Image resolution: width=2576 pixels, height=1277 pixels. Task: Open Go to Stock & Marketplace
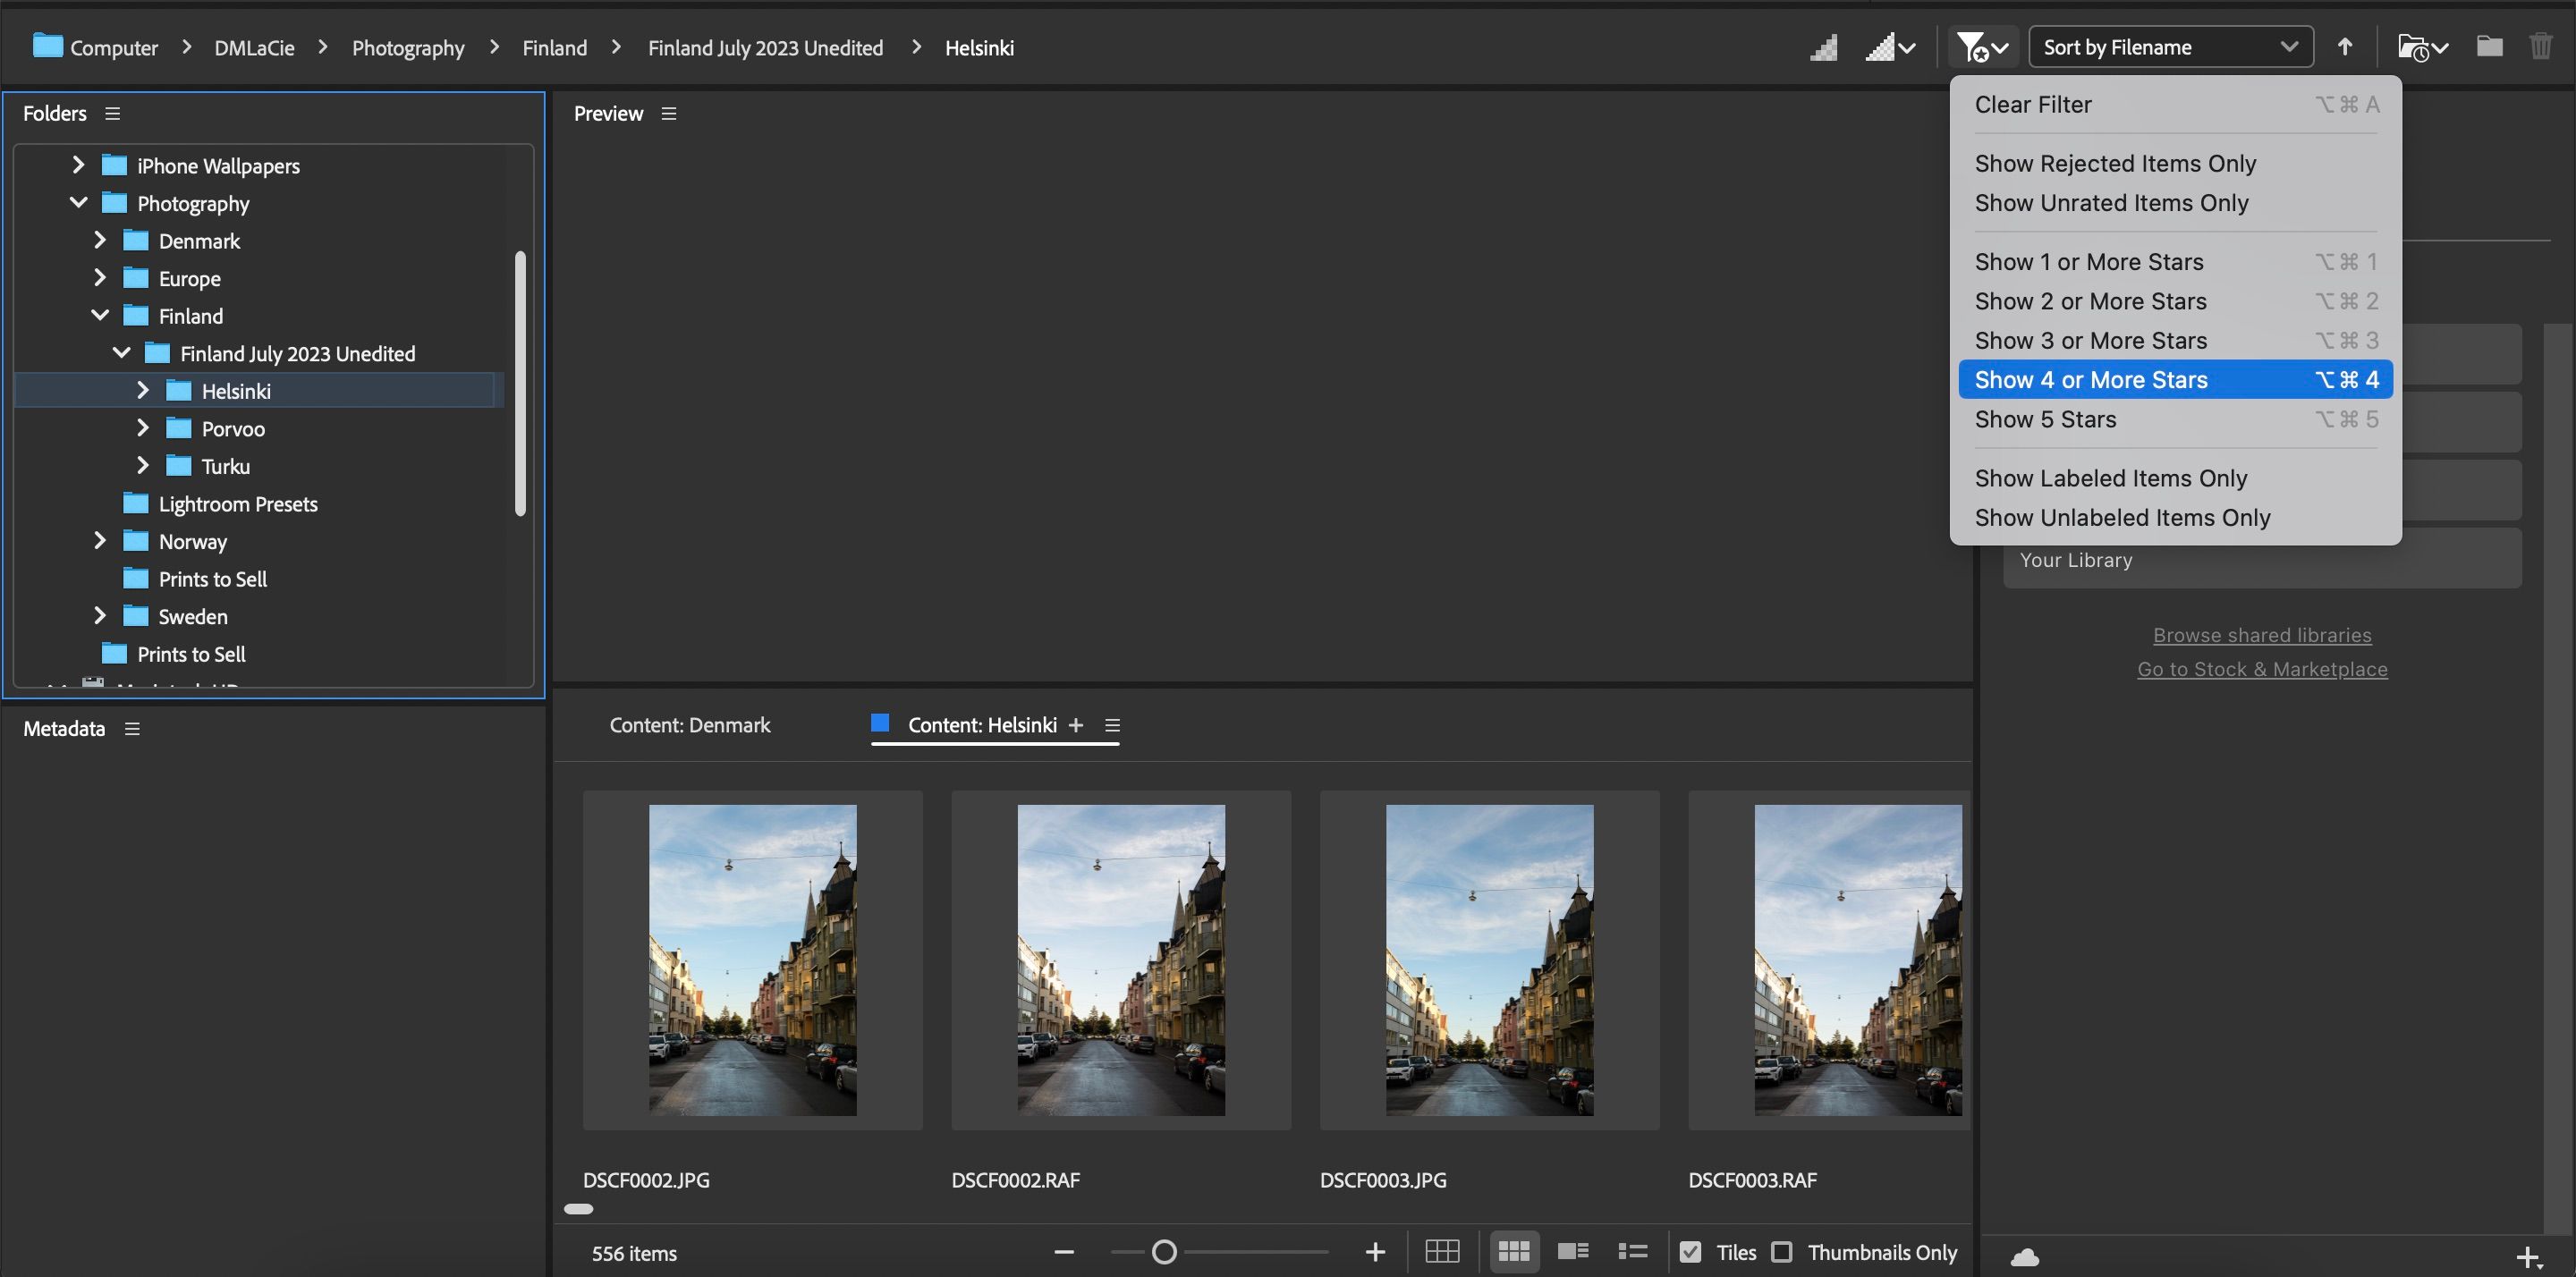2262,668
